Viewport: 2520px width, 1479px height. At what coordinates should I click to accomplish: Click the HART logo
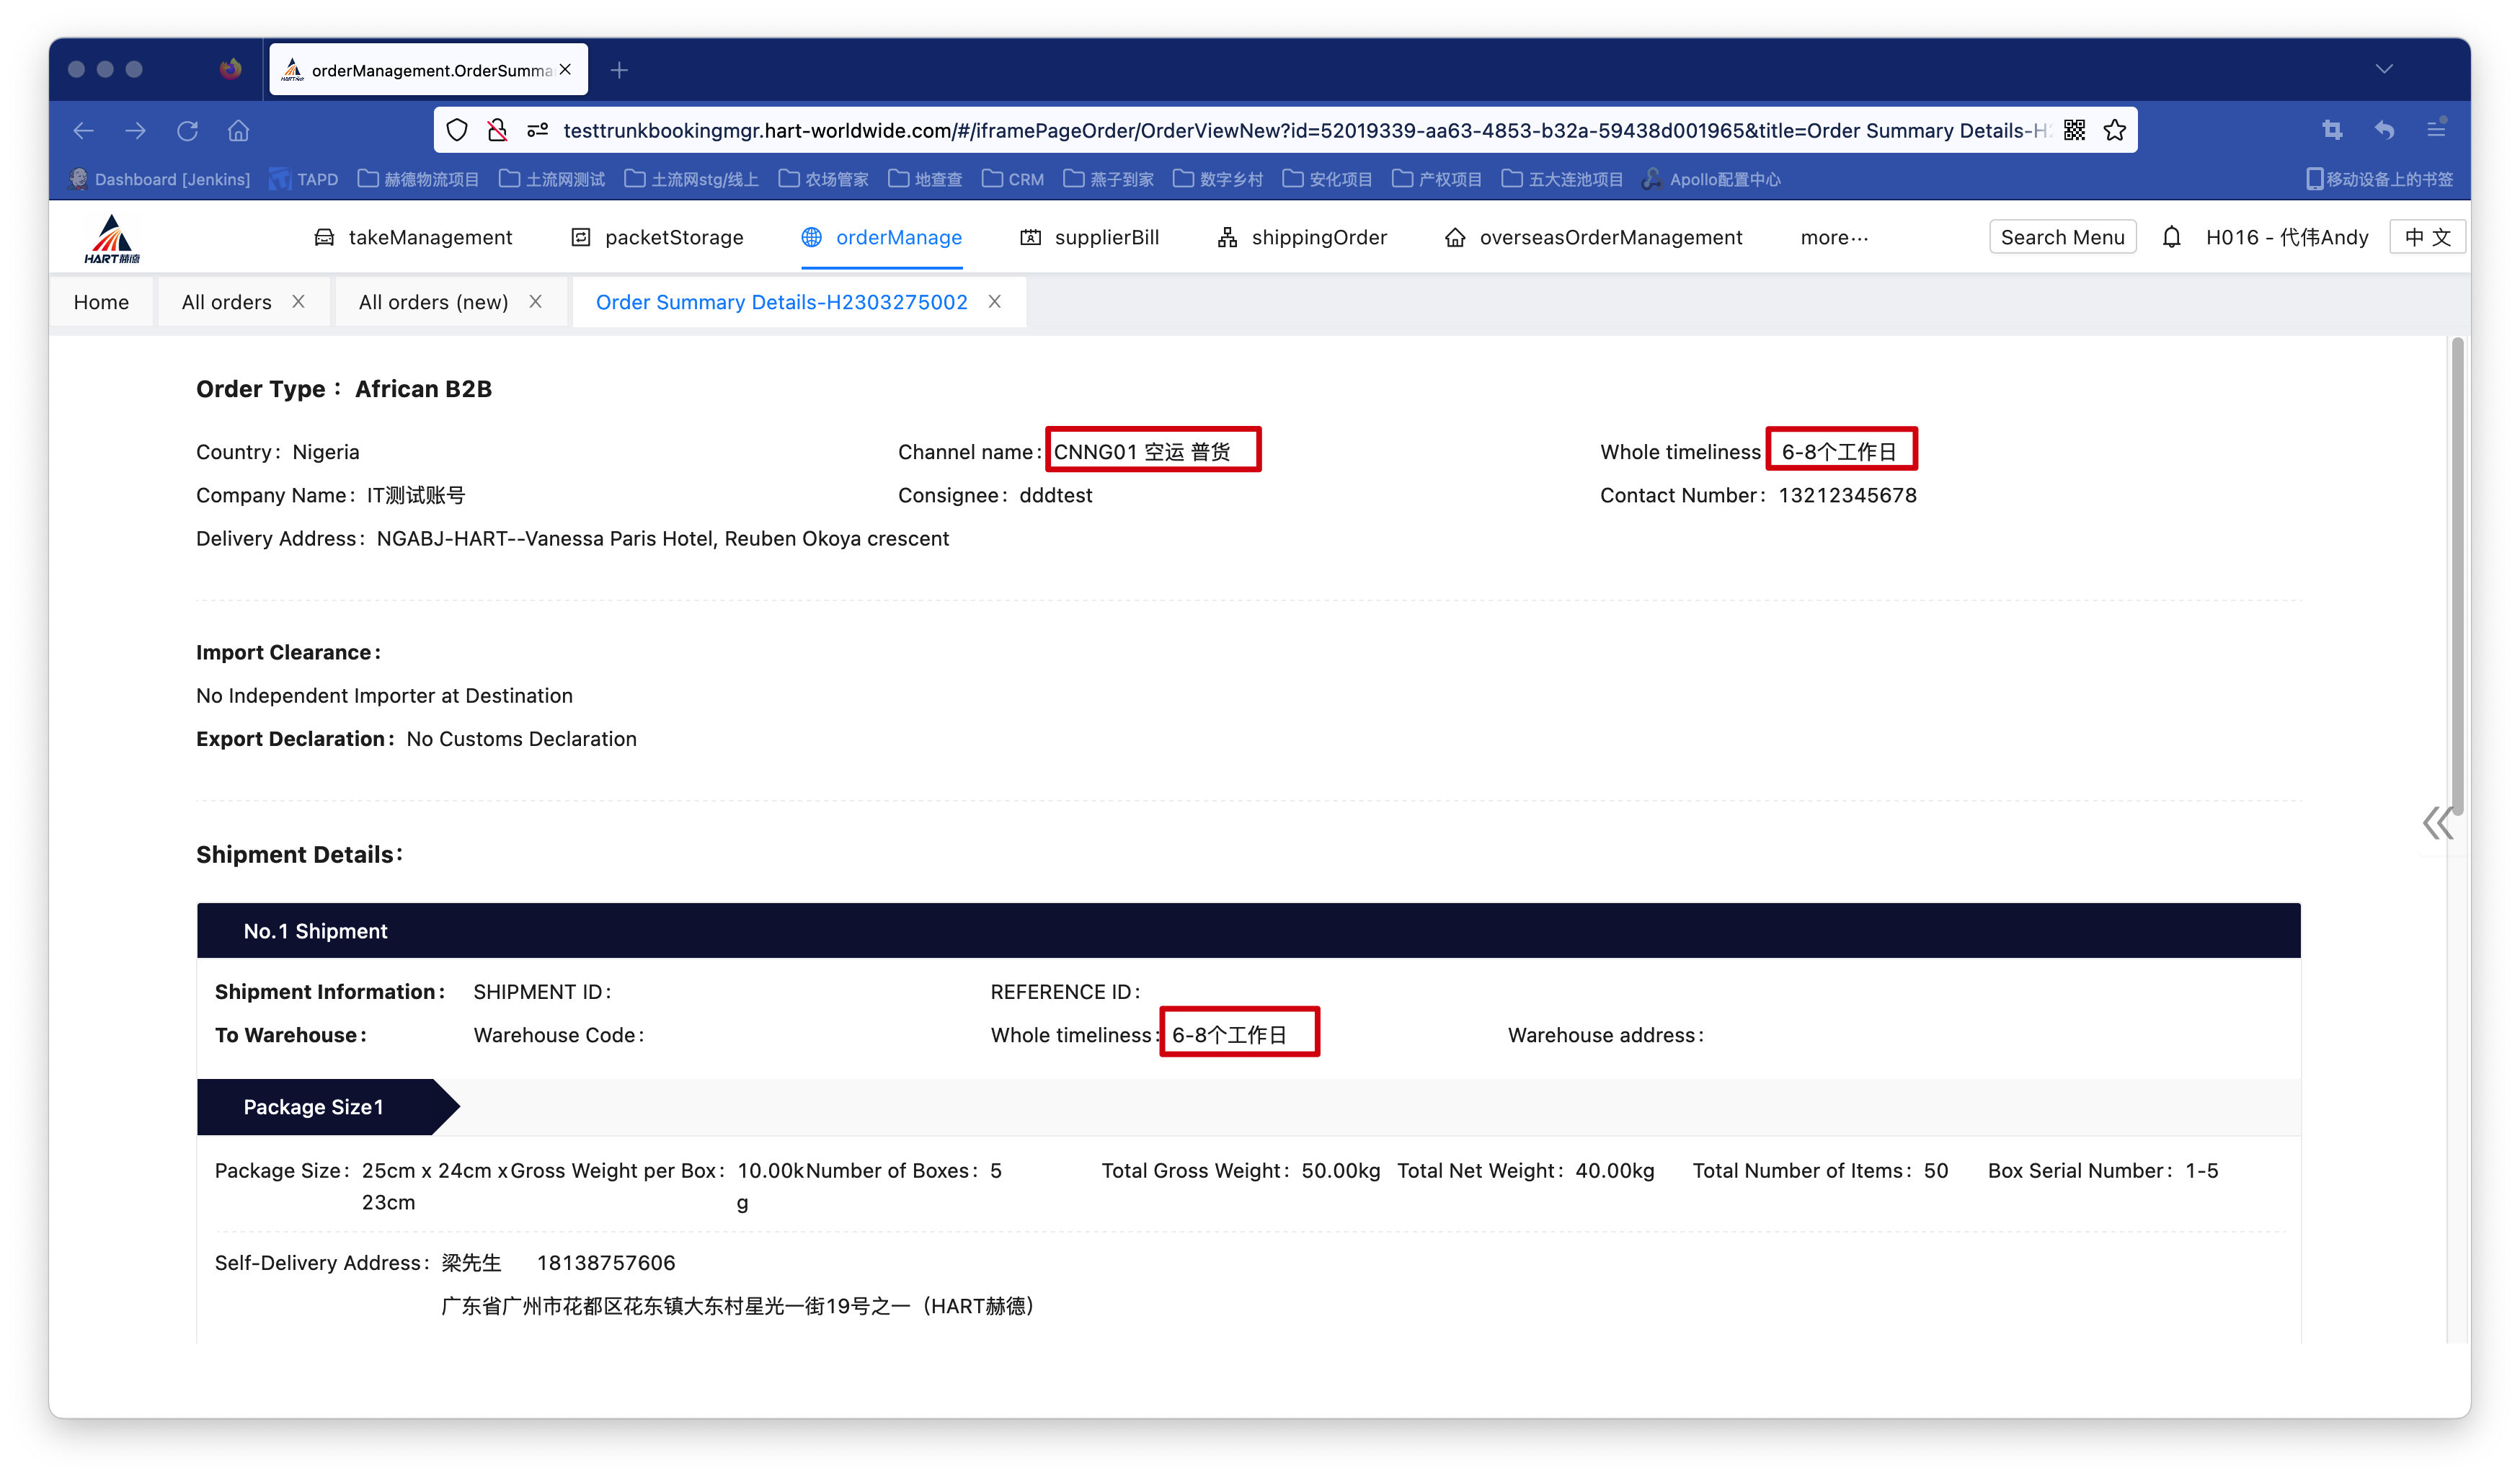click(x=112, y=239)
